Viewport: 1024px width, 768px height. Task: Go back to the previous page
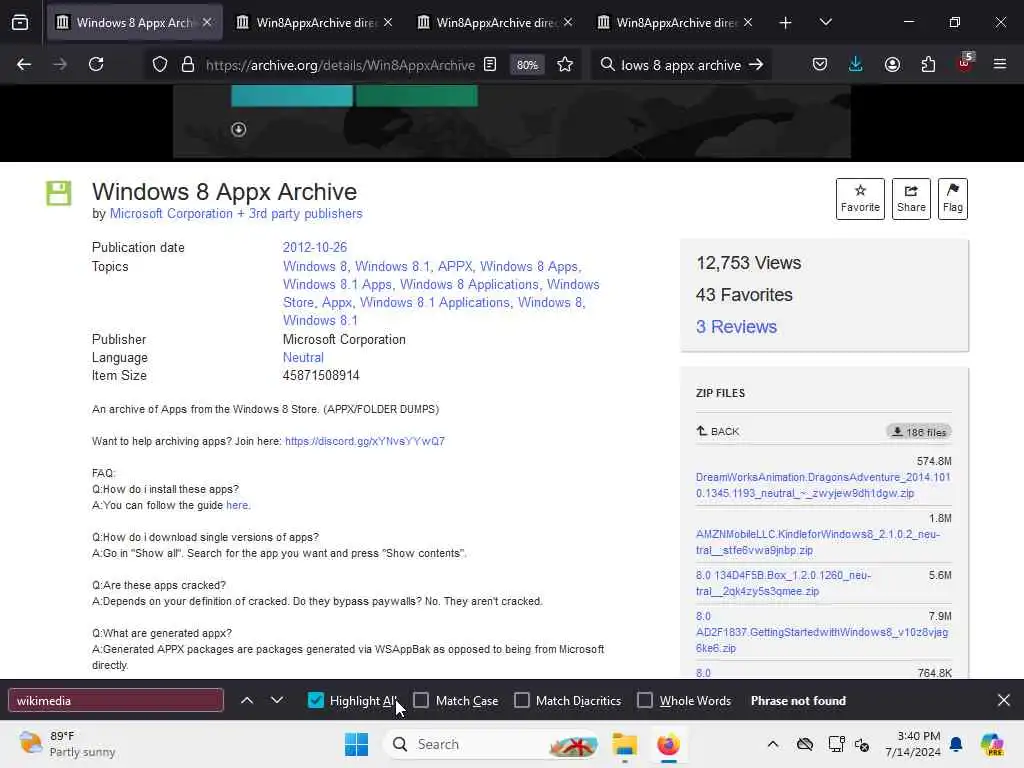pos(24,65)
